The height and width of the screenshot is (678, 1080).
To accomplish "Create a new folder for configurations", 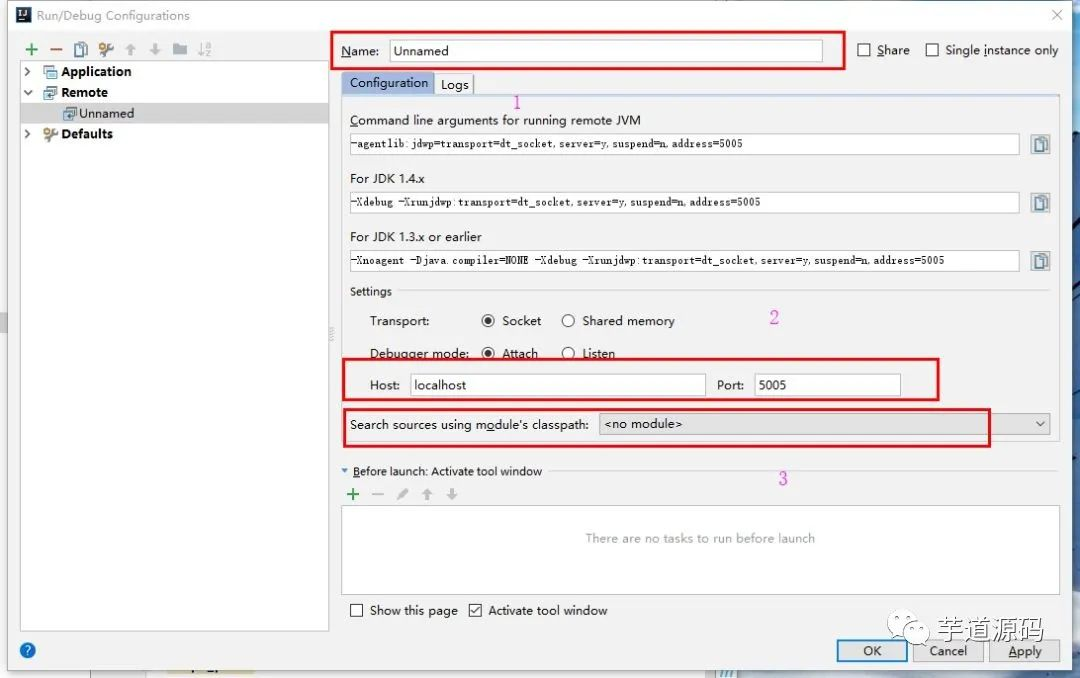I will click(180, 49).
